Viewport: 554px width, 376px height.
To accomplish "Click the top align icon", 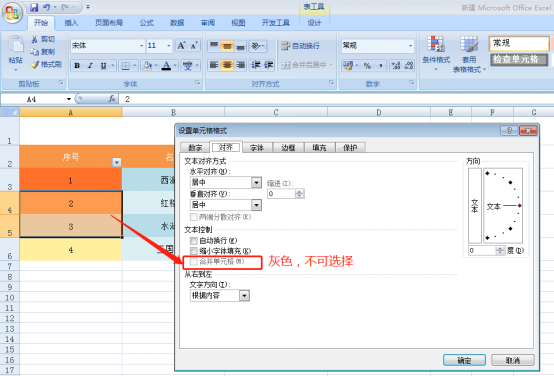I will point(214,46).
